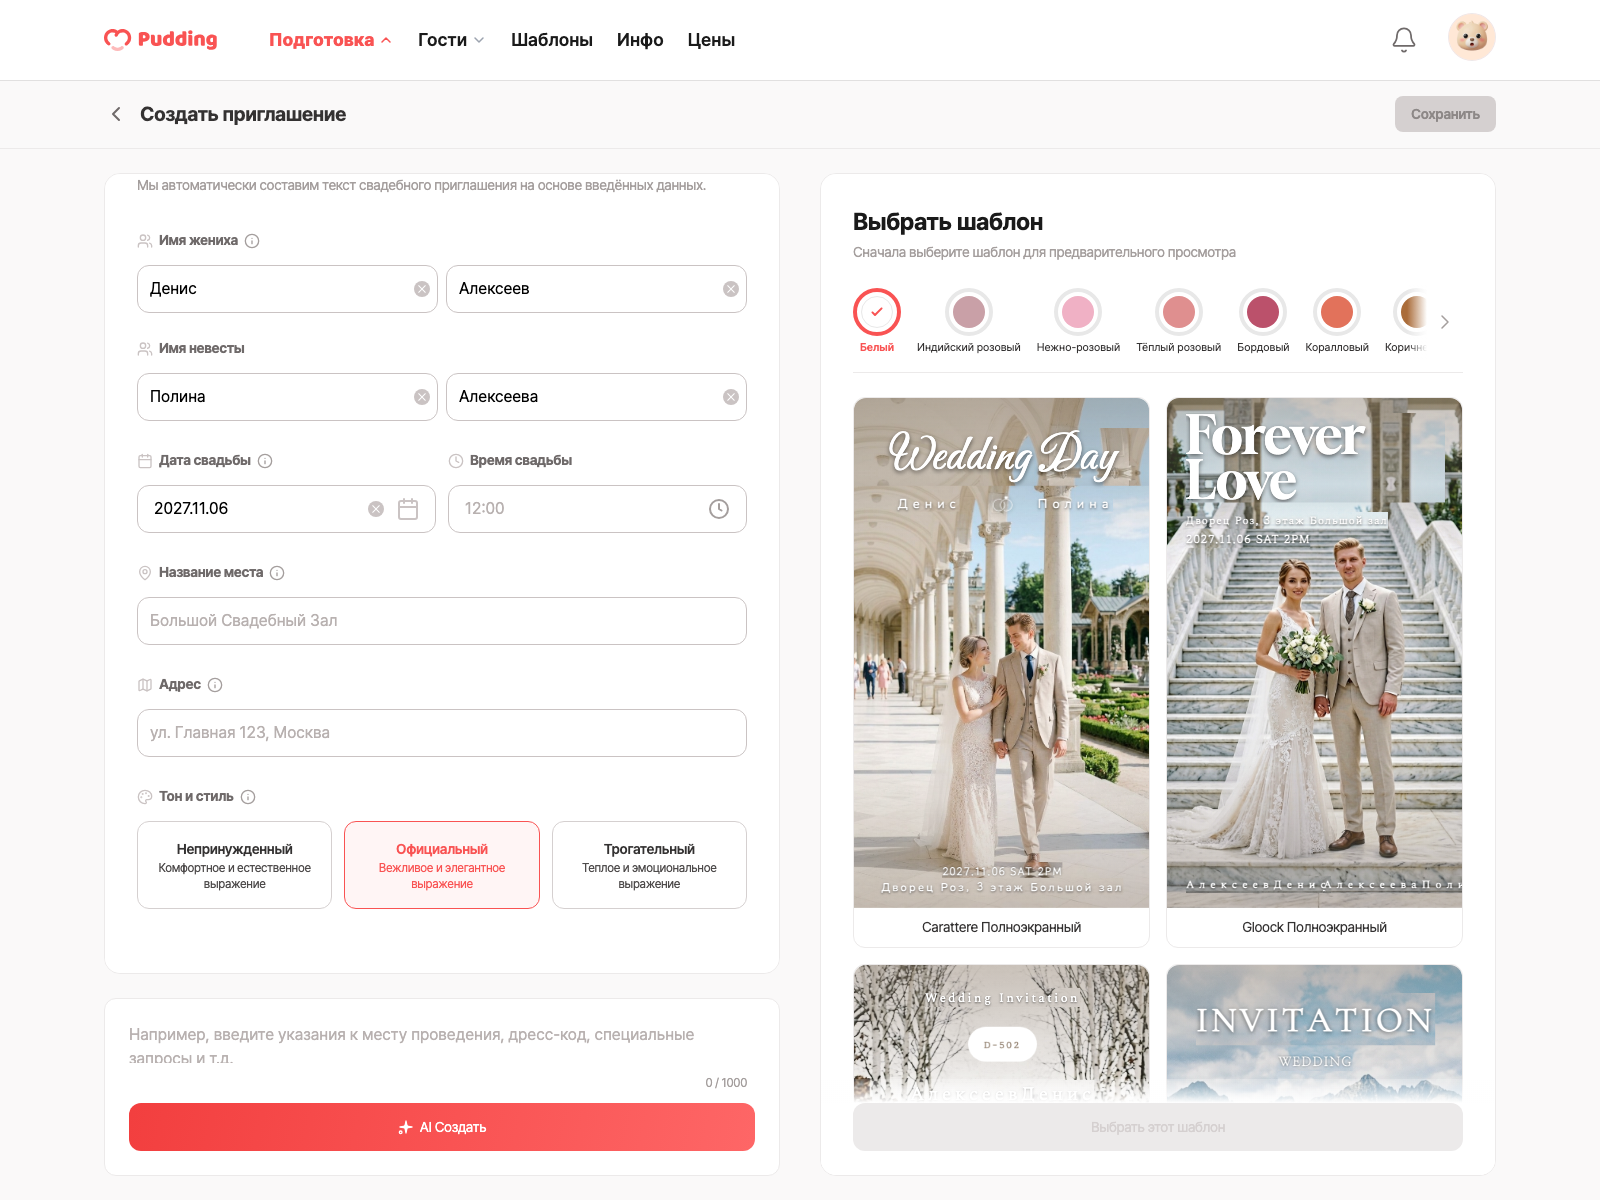The height and width of the screenshot is (1200, 1600).
Task: Focus the groom first name field Денис
Action: pyautogui.click(x=287, y=289)
